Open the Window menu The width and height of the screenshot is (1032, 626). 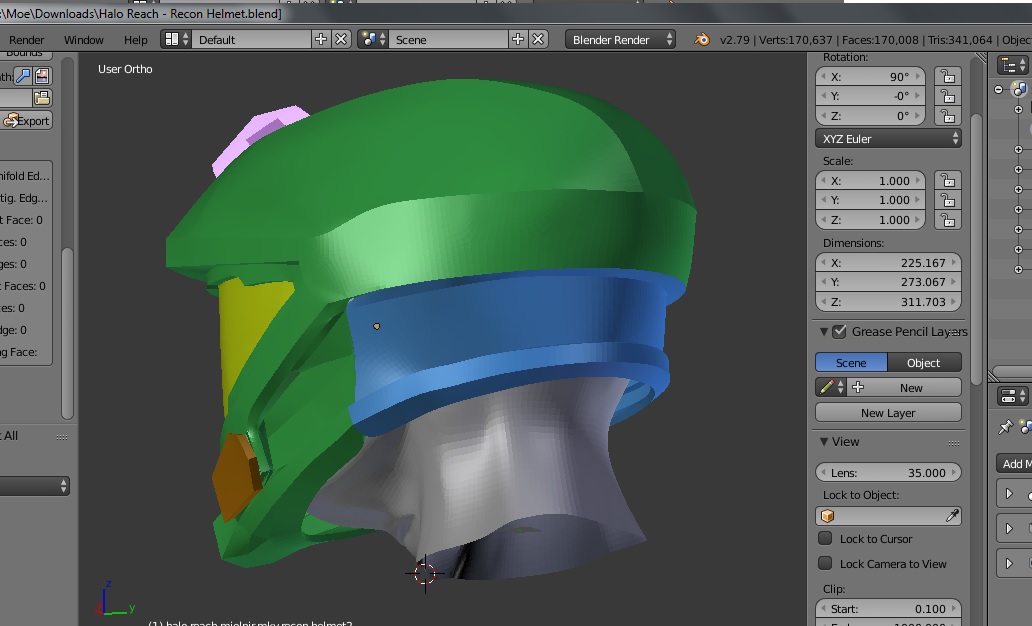[83, 40]
